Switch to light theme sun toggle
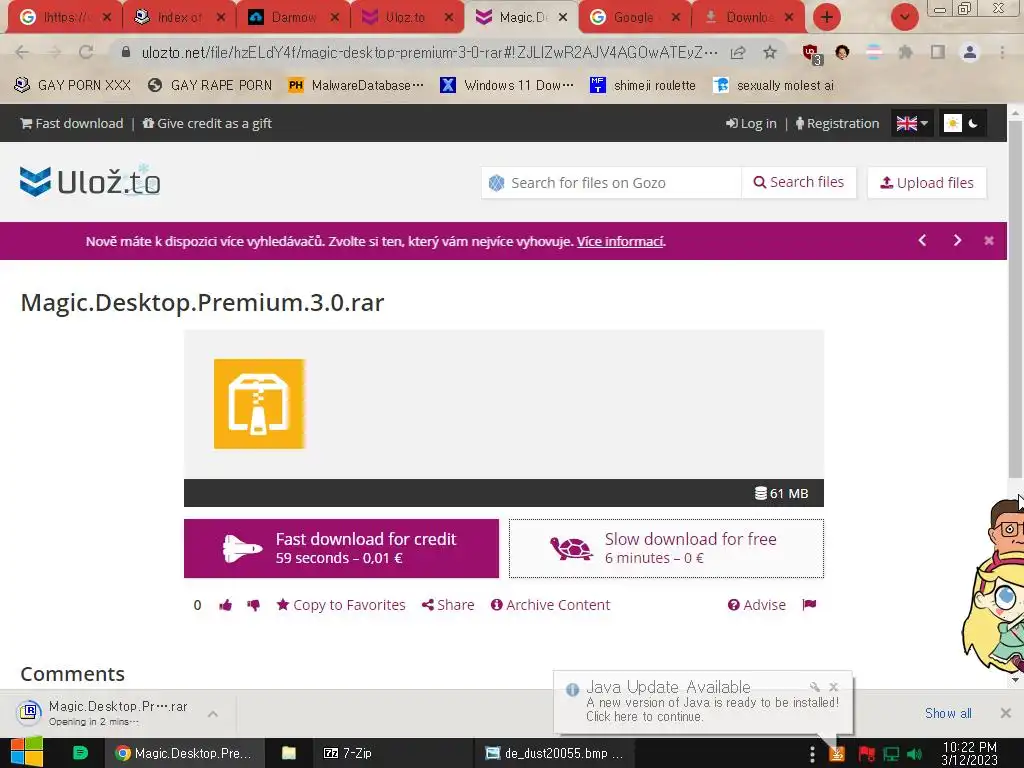The width and height of the screenshot is (1024, 768). 953,123
